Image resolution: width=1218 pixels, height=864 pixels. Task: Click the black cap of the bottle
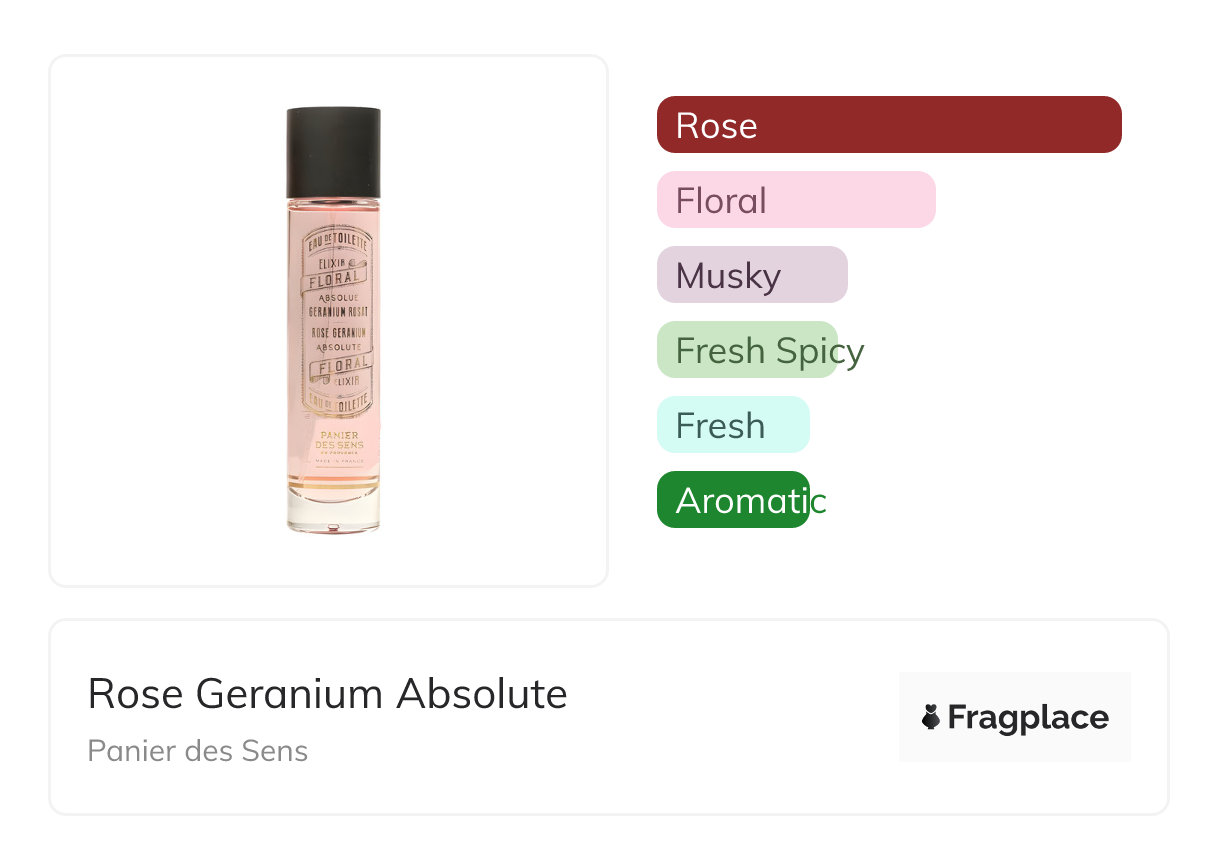tap(333, 152)
